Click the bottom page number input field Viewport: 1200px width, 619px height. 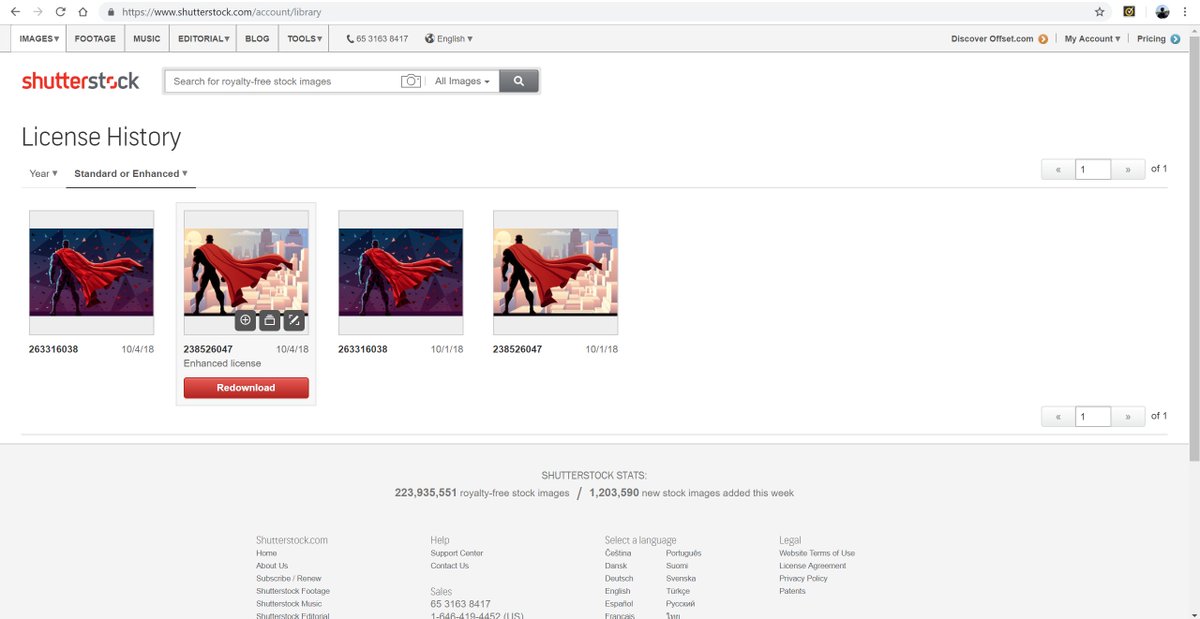1093,416
